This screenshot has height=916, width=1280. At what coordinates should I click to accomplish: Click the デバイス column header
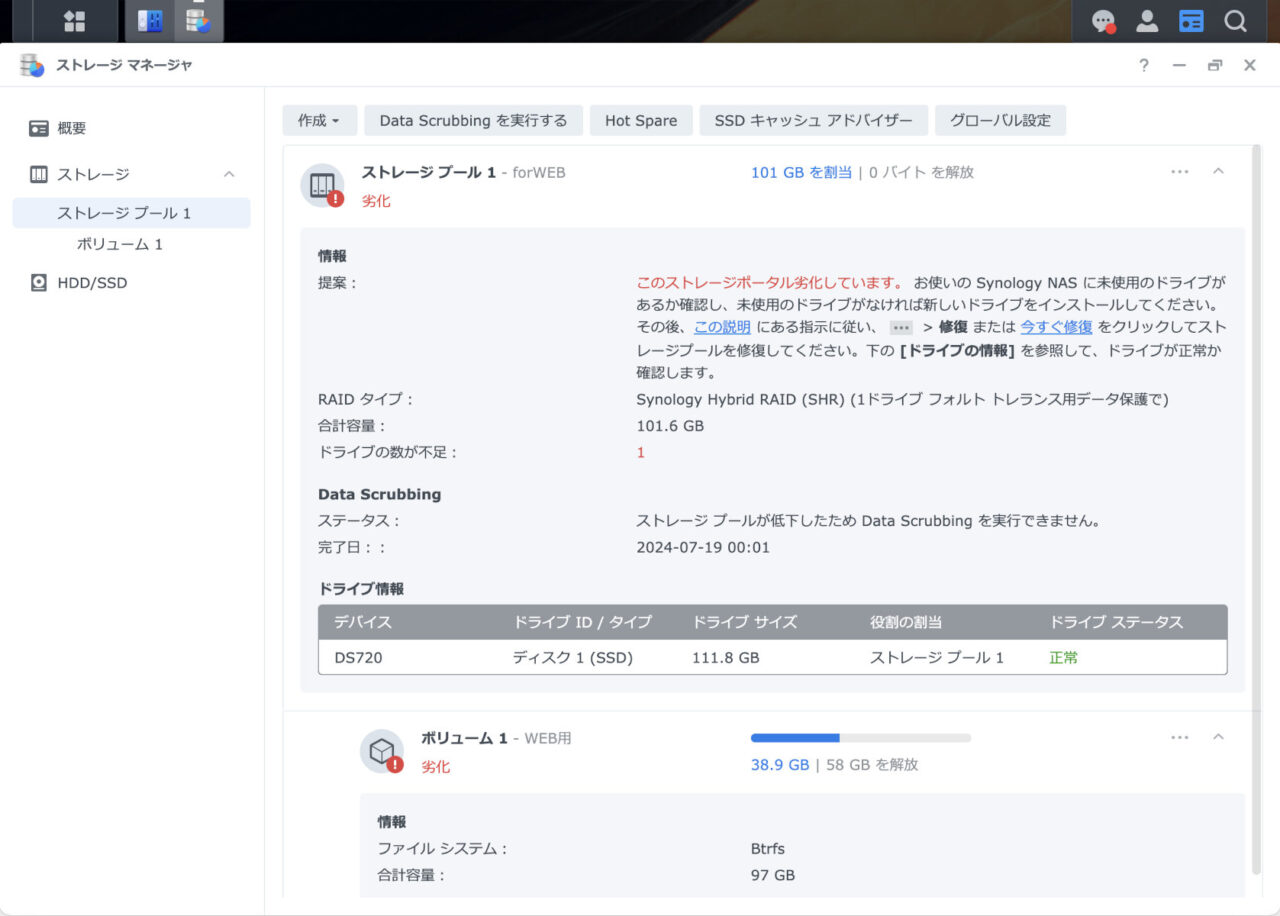click(x=363, y=622)
